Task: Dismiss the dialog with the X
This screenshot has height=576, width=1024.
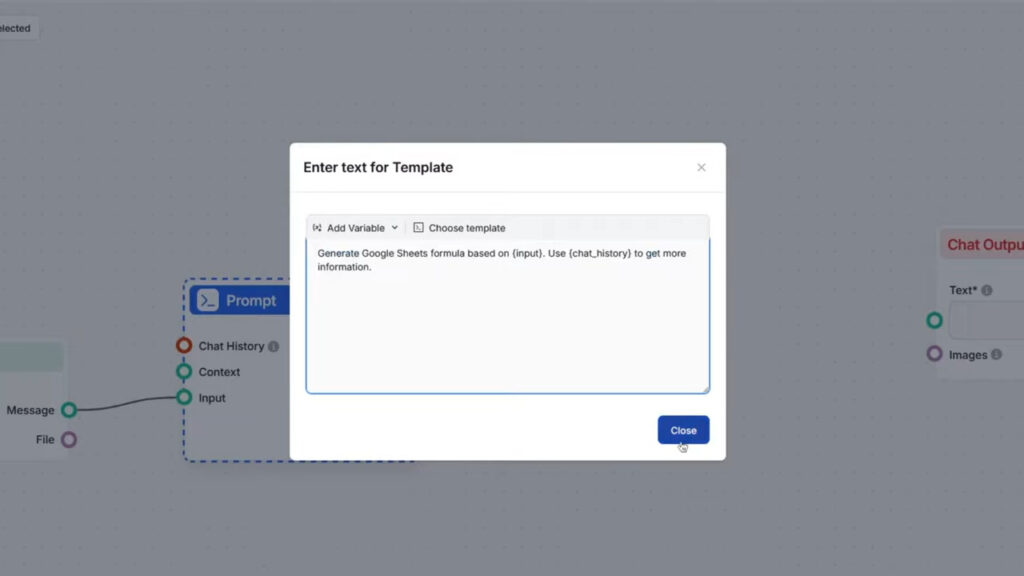Action: 701,167
